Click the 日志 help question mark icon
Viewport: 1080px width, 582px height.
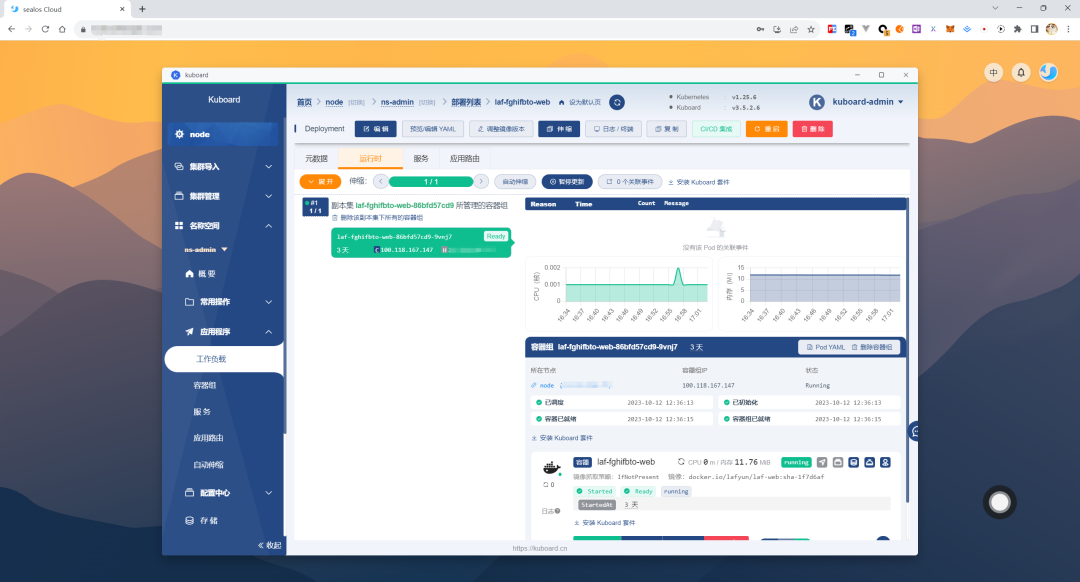coord(557,511)
